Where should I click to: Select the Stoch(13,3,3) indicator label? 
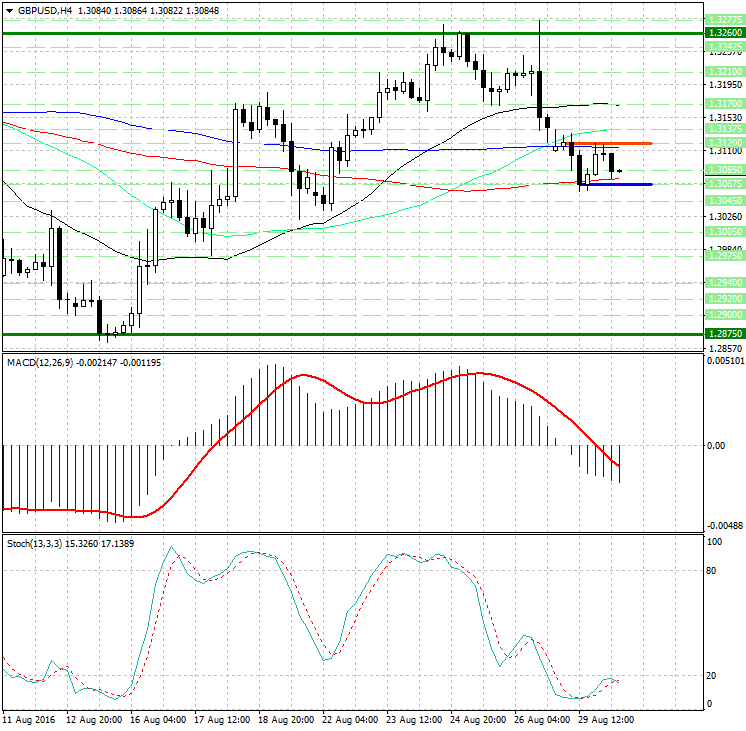35,542
